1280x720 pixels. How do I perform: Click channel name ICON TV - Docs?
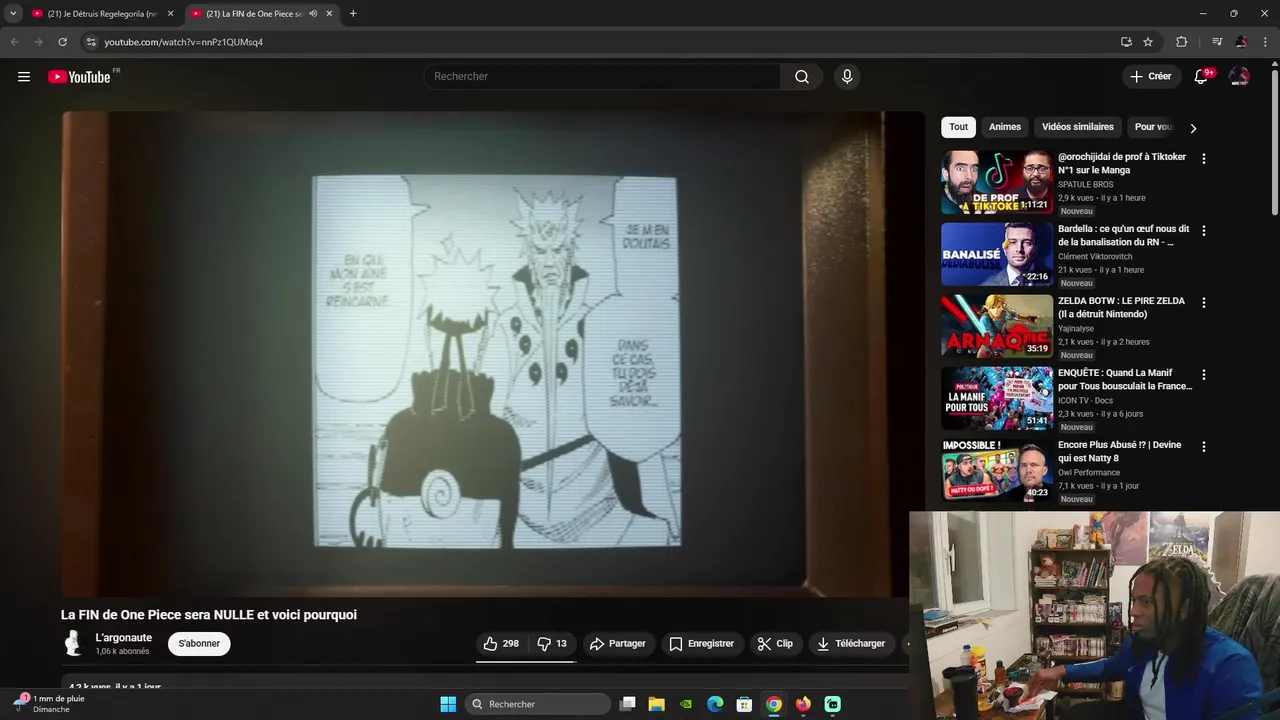pyautogui.click(x=1085, y=401)
